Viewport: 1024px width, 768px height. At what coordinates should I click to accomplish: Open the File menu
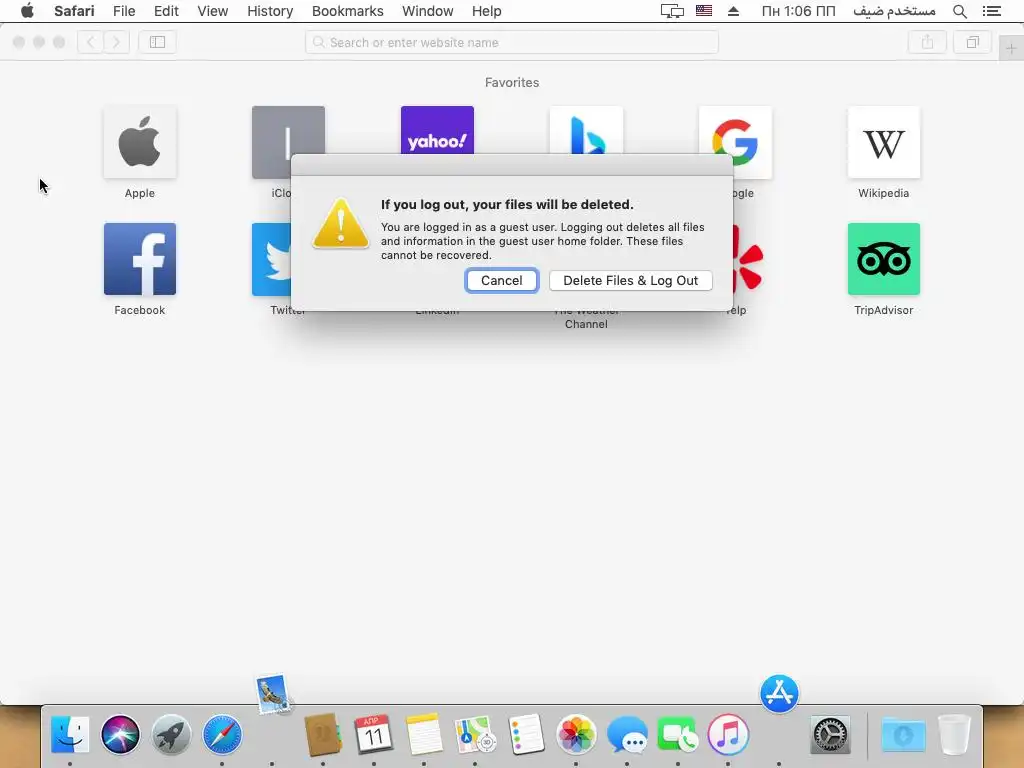pos(123,11)
